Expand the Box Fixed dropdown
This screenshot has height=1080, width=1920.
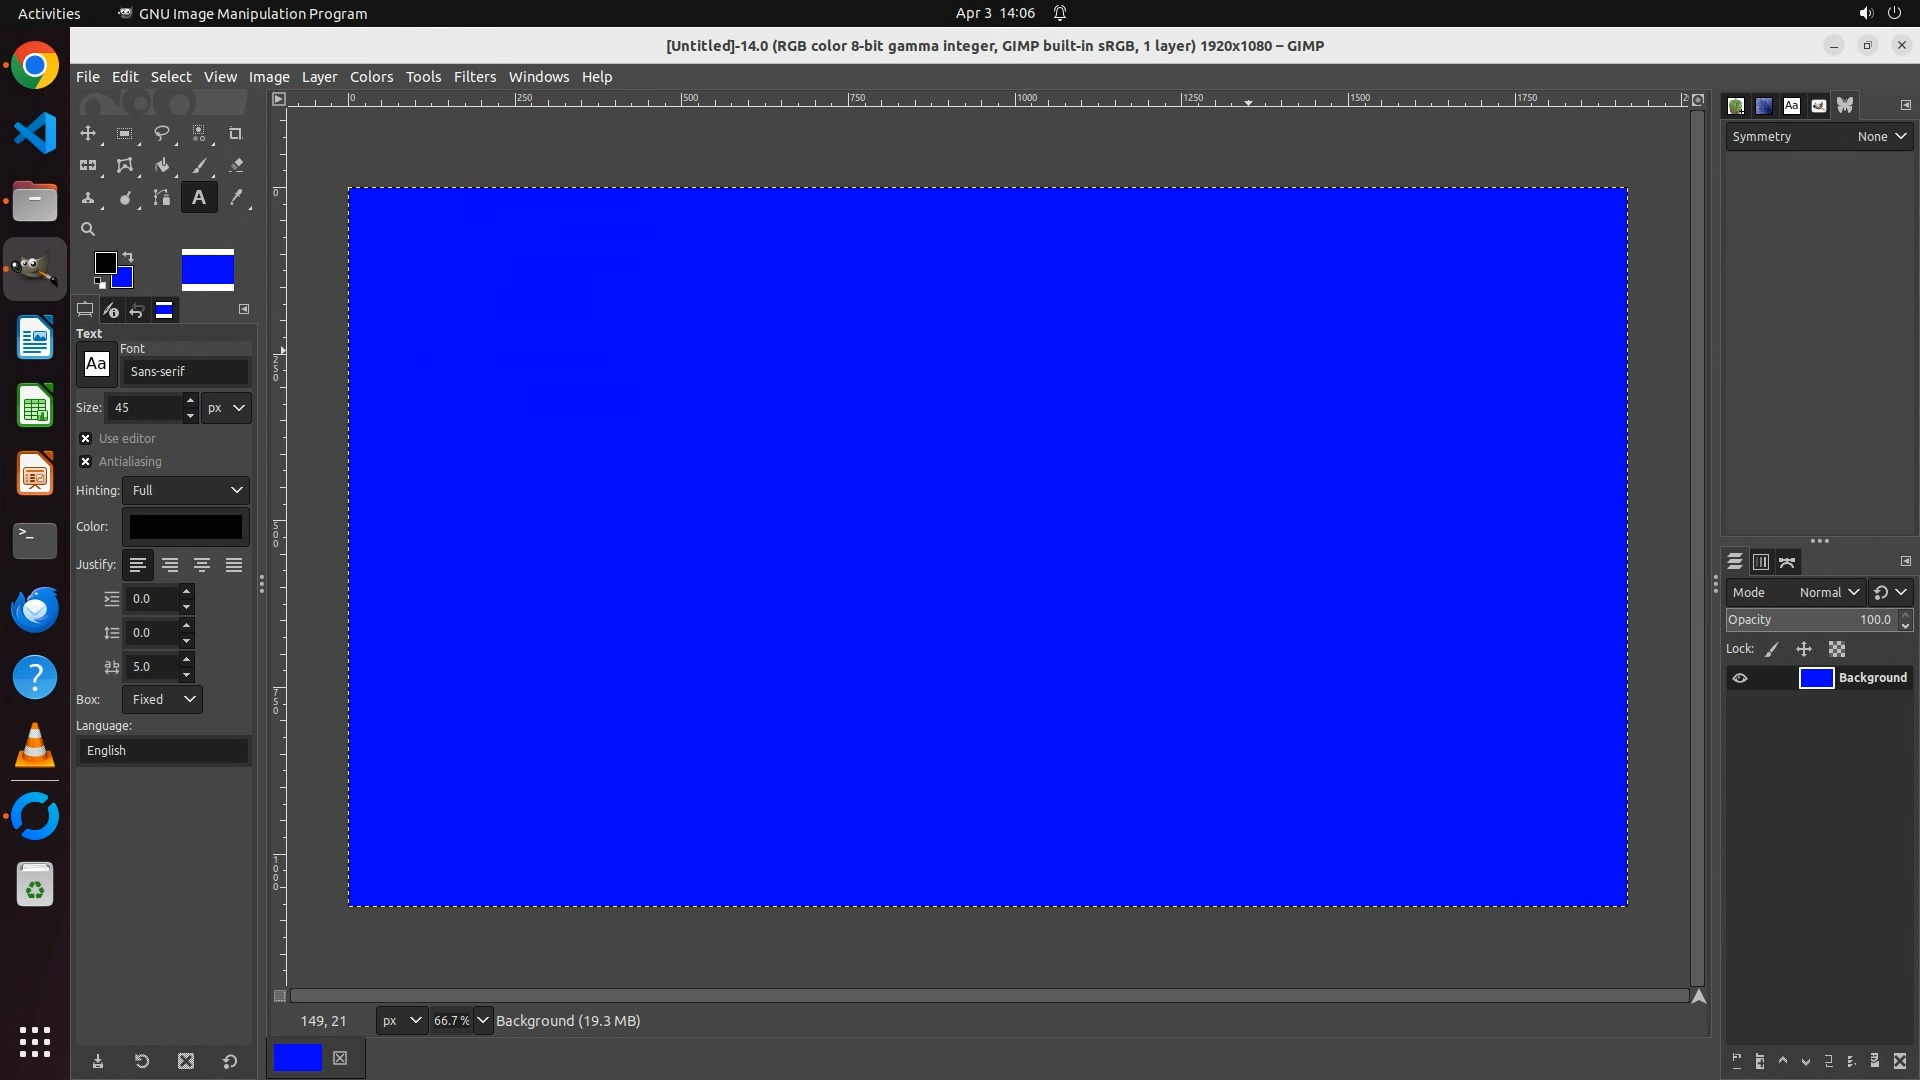coord(162,699)
